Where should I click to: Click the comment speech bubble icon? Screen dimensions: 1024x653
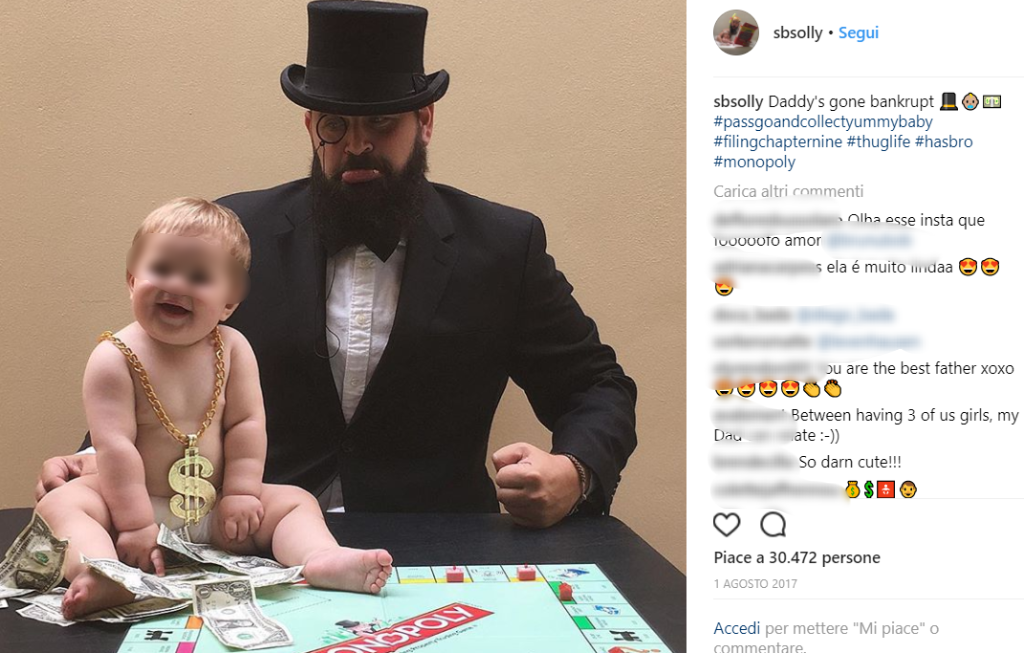[773, 525]
